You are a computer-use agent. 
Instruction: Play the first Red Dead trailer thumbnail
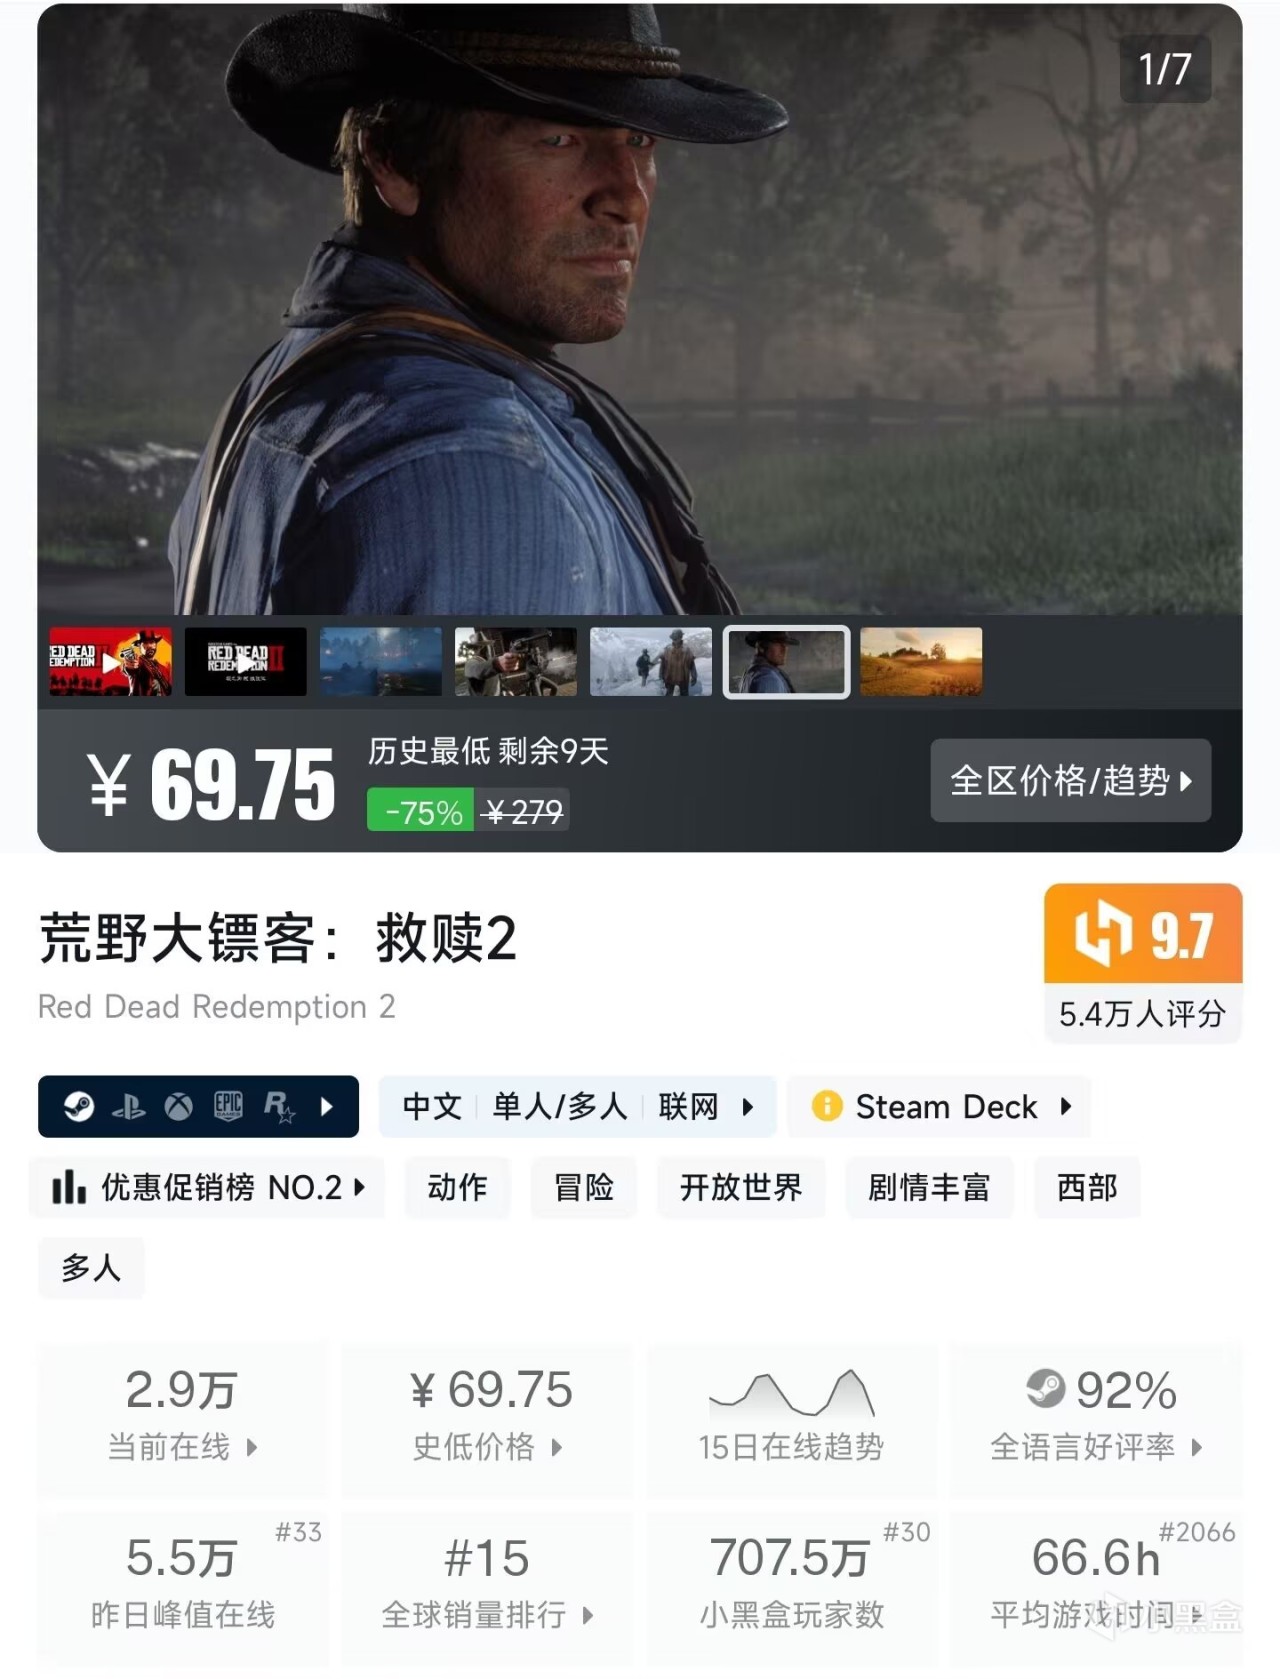110,662
